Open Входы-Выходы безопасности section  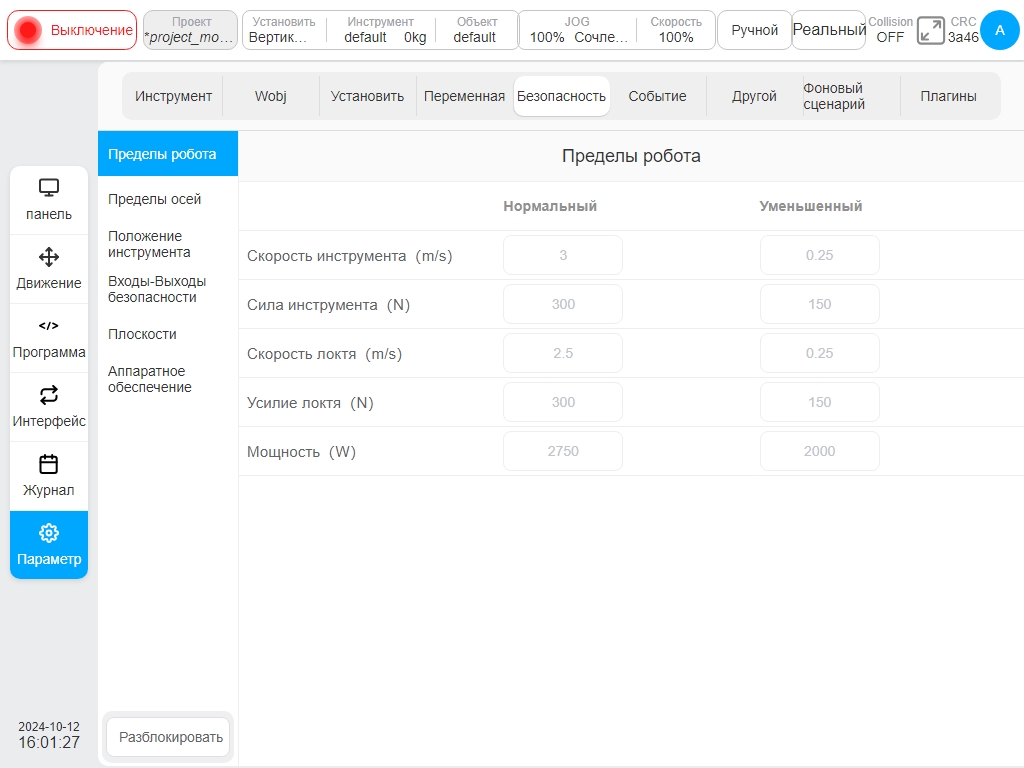168,289
